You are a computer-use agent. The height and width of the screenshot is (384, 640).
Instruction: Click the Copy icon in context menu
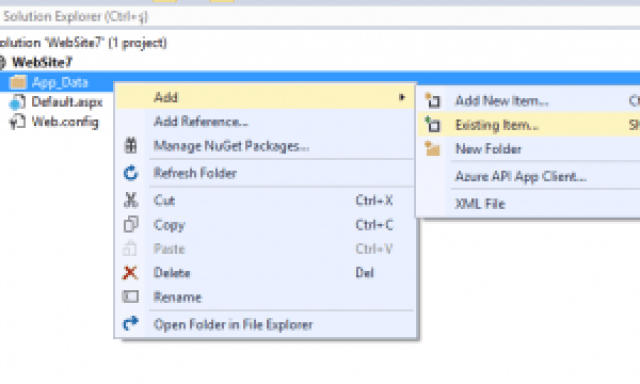click(x=131, y=224)
